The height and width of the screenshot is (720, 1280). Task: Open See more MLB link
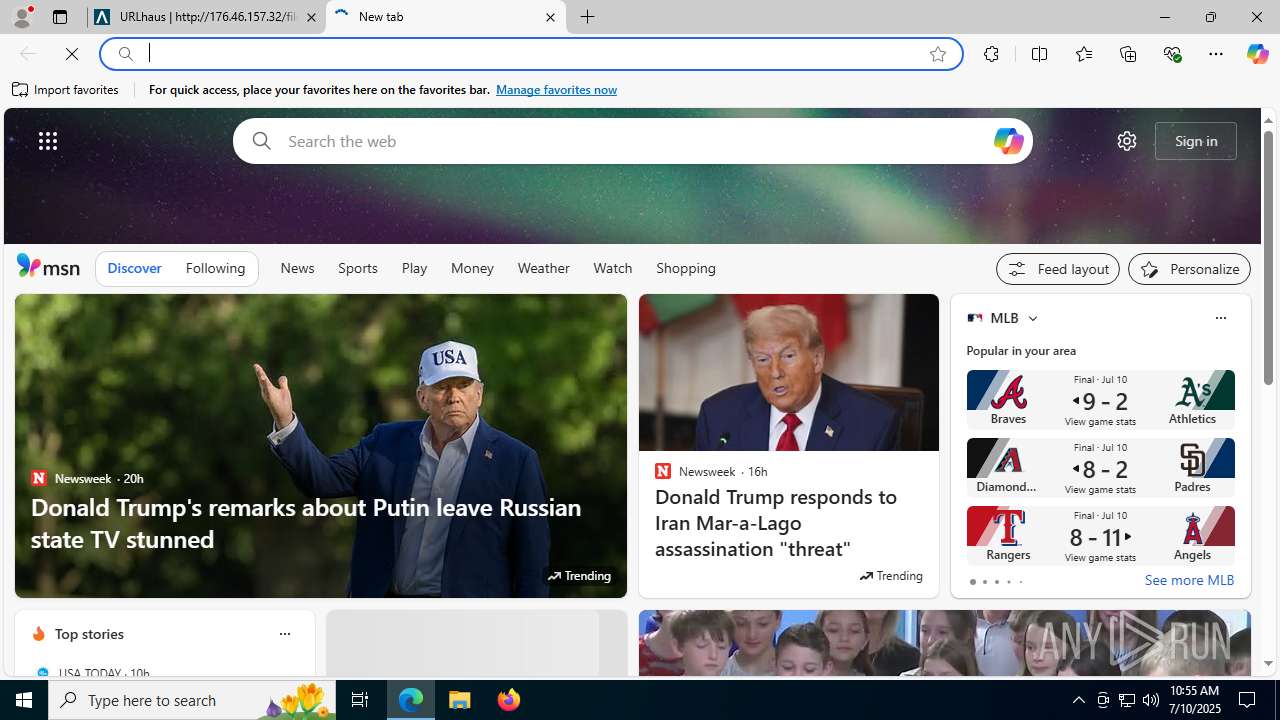(x=1189, y=580)
